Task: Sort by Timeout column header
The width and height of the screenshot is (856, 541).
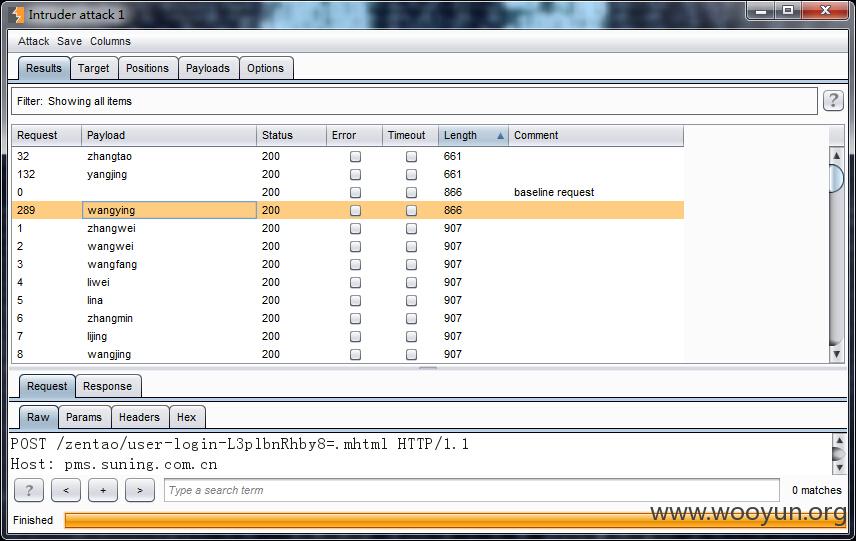Action: pyautogui.click(x=410, y=135)
